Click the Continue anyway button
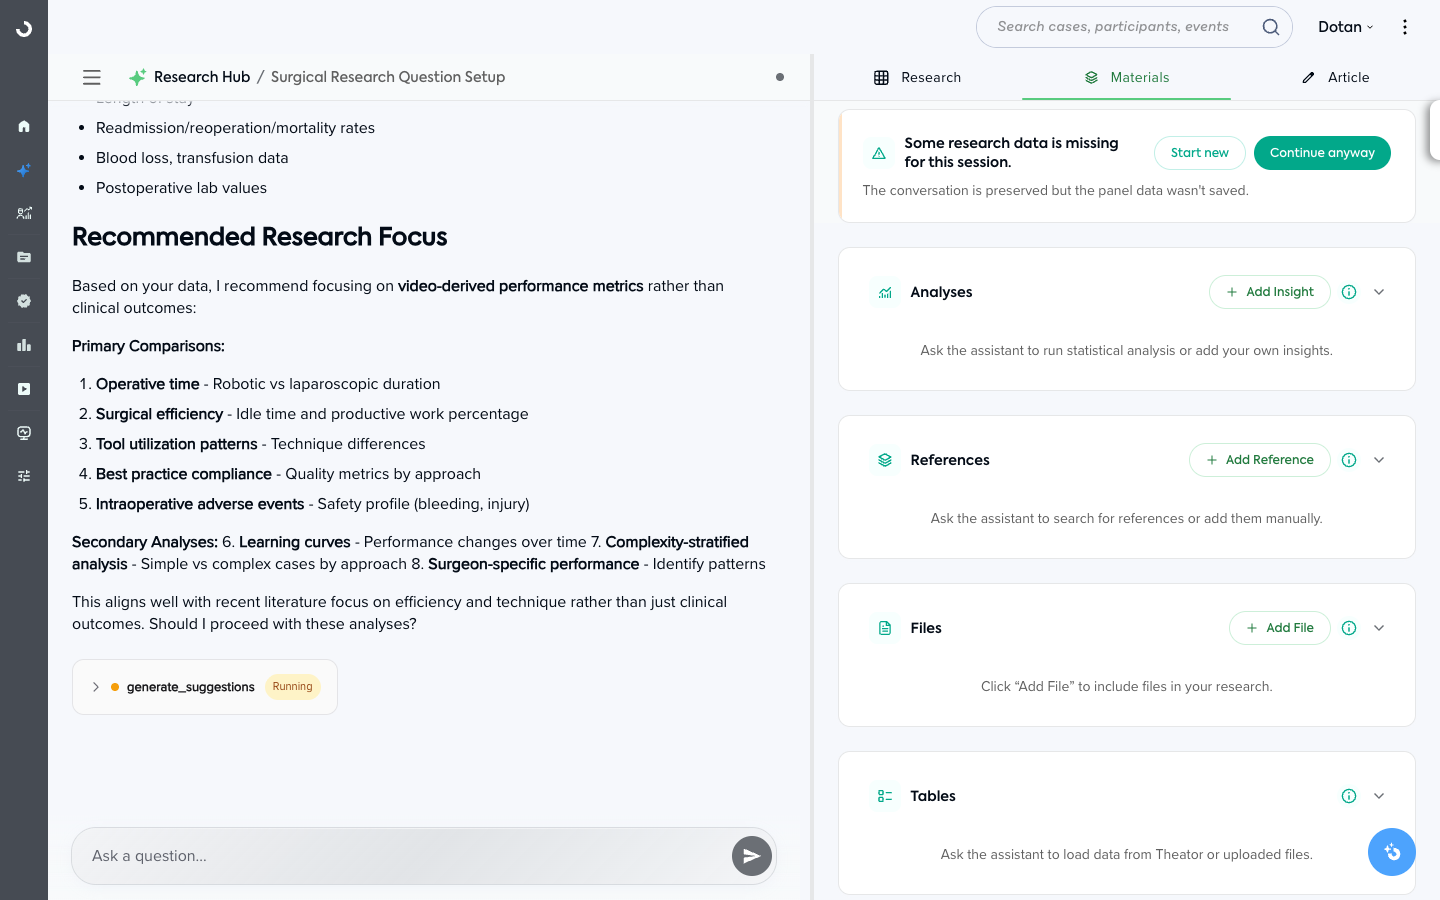The width and height of the screenshot is (1440, 900). pos(1322,153)
